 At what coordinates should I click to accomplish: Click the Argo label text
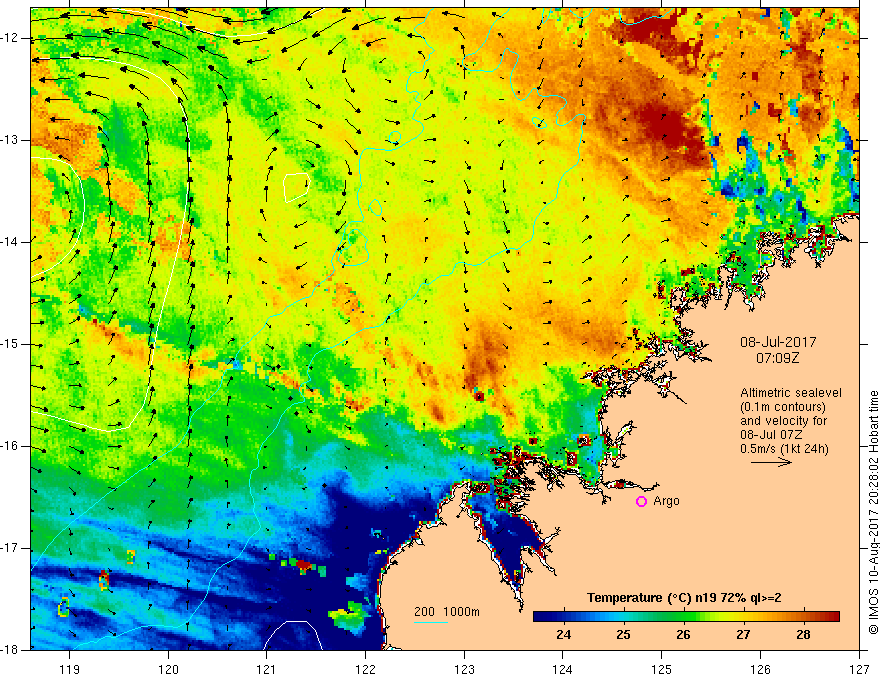click(666, 501)
